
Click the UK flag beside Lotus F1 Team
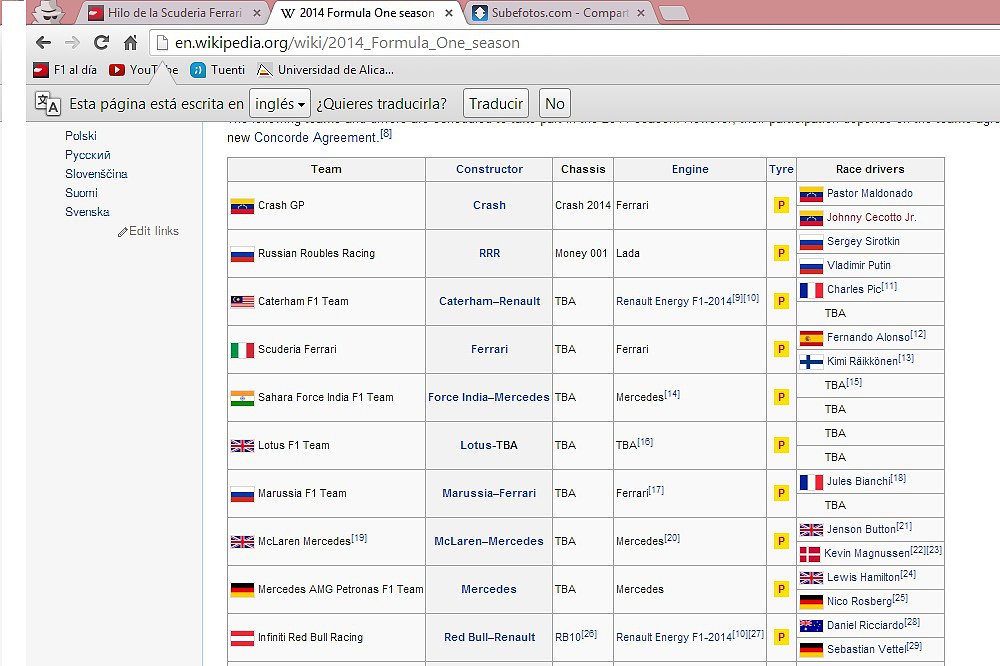pos(242,445)
